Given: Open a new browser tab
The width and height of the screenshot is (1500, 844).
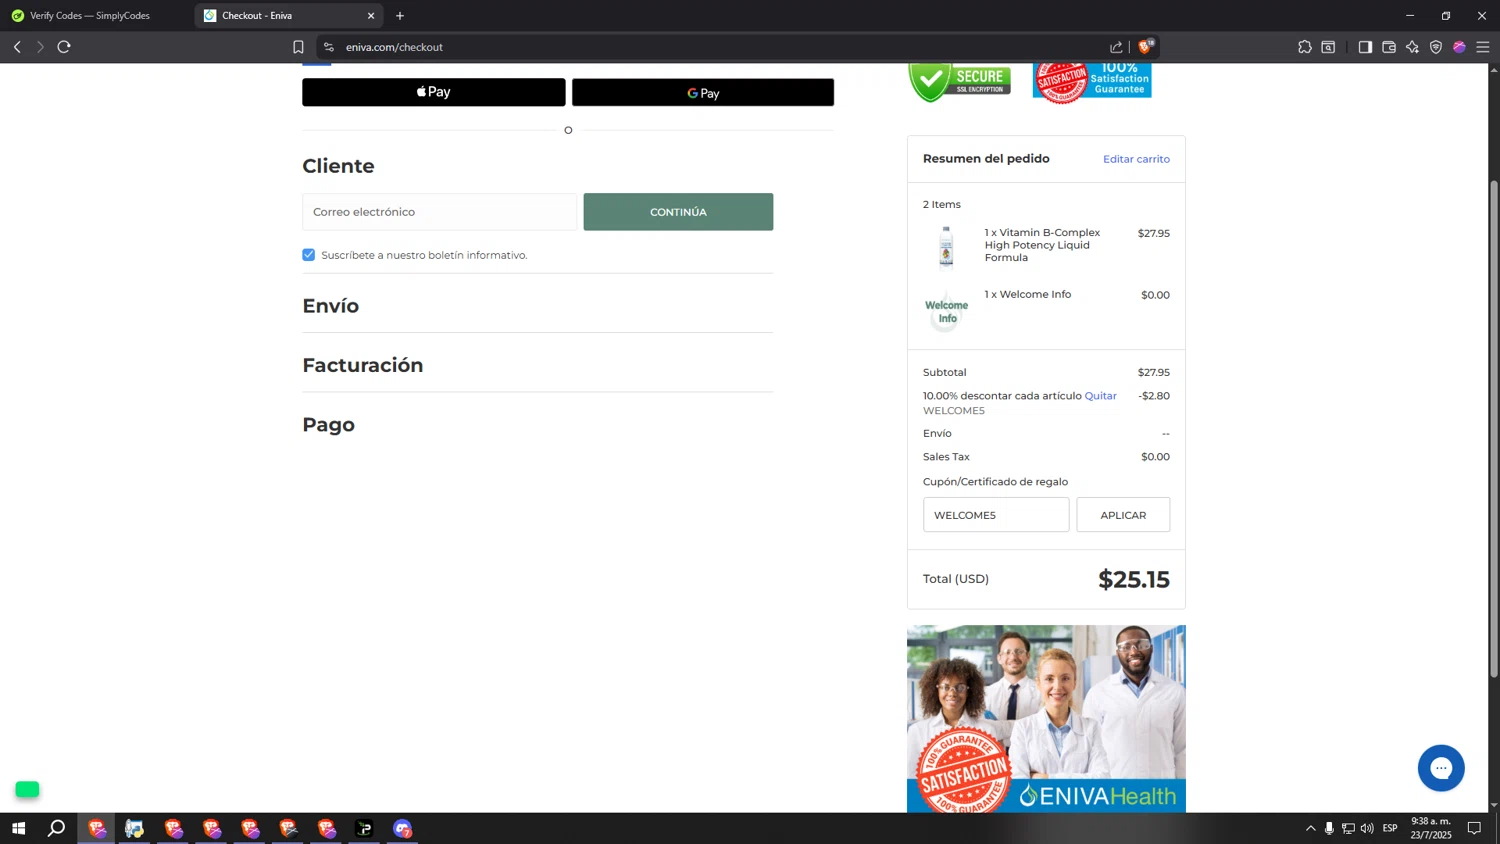Looking at the screenshot, I should coord(400,16).
